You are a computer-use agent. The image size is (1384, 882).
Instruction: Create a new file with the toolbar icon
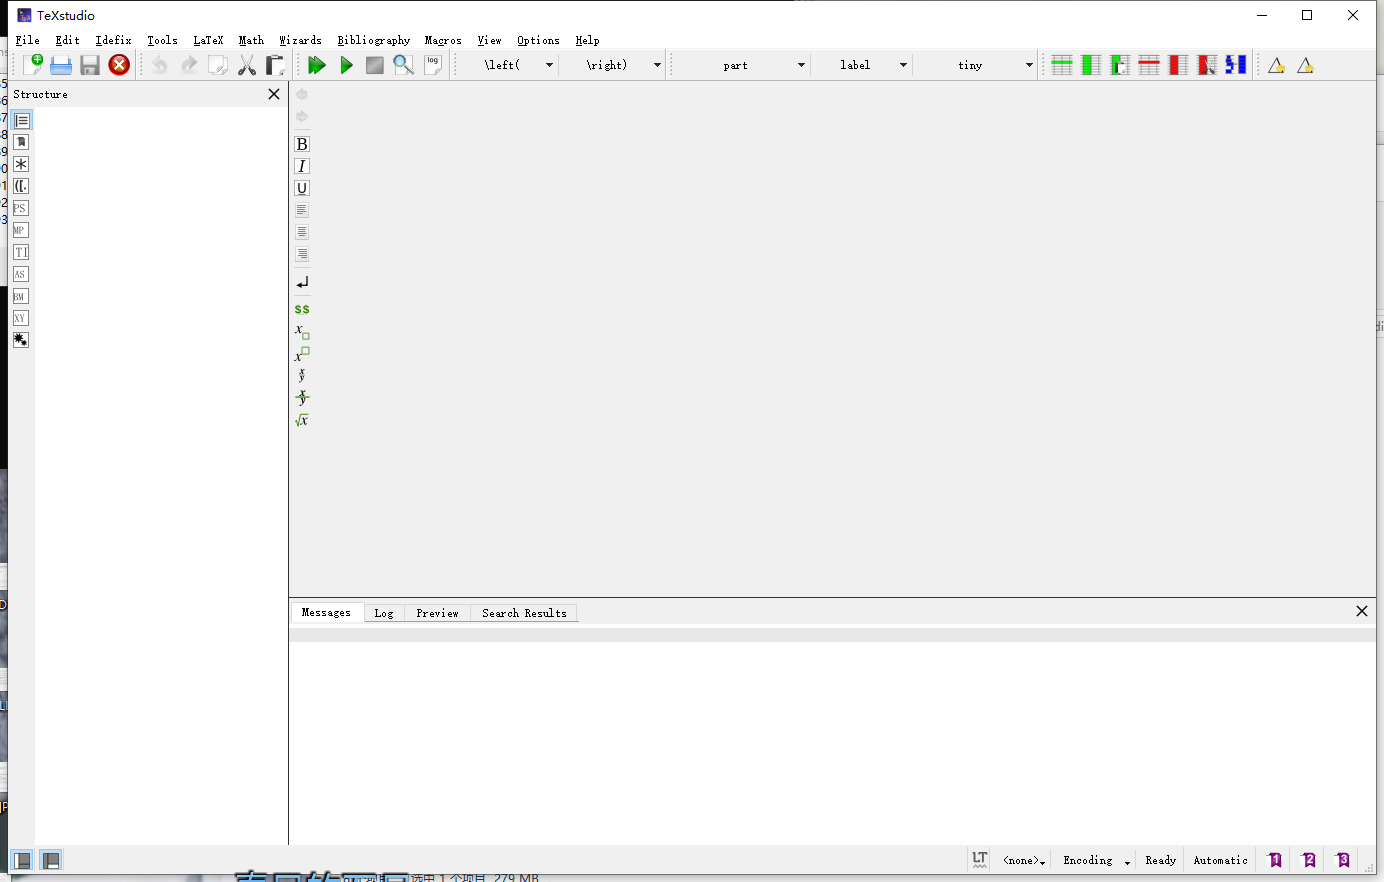[33, 65]
